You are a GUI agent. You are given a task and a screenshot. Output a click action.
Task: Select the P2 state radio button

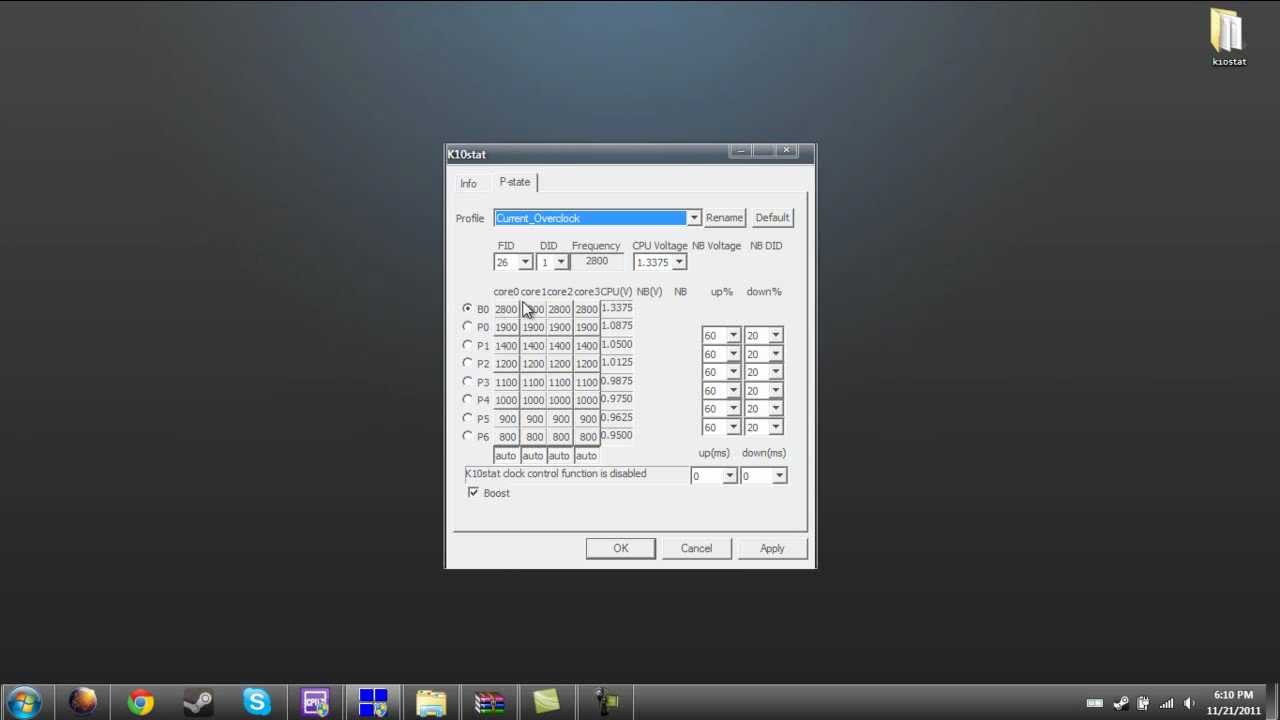[x=467, y=363]
